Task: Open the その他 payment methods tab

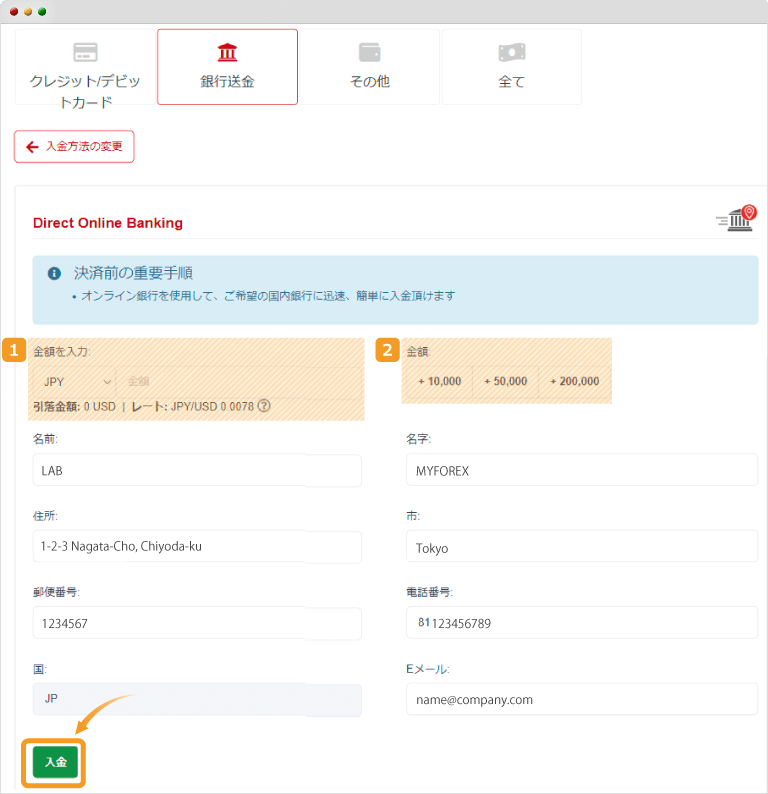Action: (x=370, y=67)
